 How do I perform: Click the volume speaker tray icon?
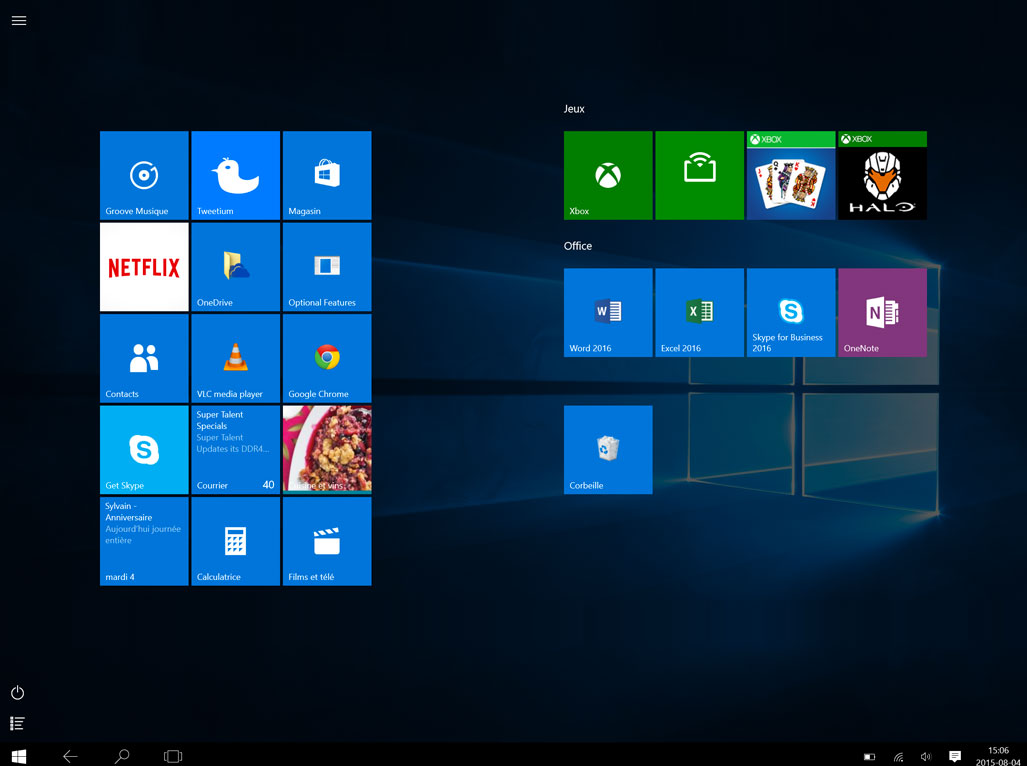point(925,757)
